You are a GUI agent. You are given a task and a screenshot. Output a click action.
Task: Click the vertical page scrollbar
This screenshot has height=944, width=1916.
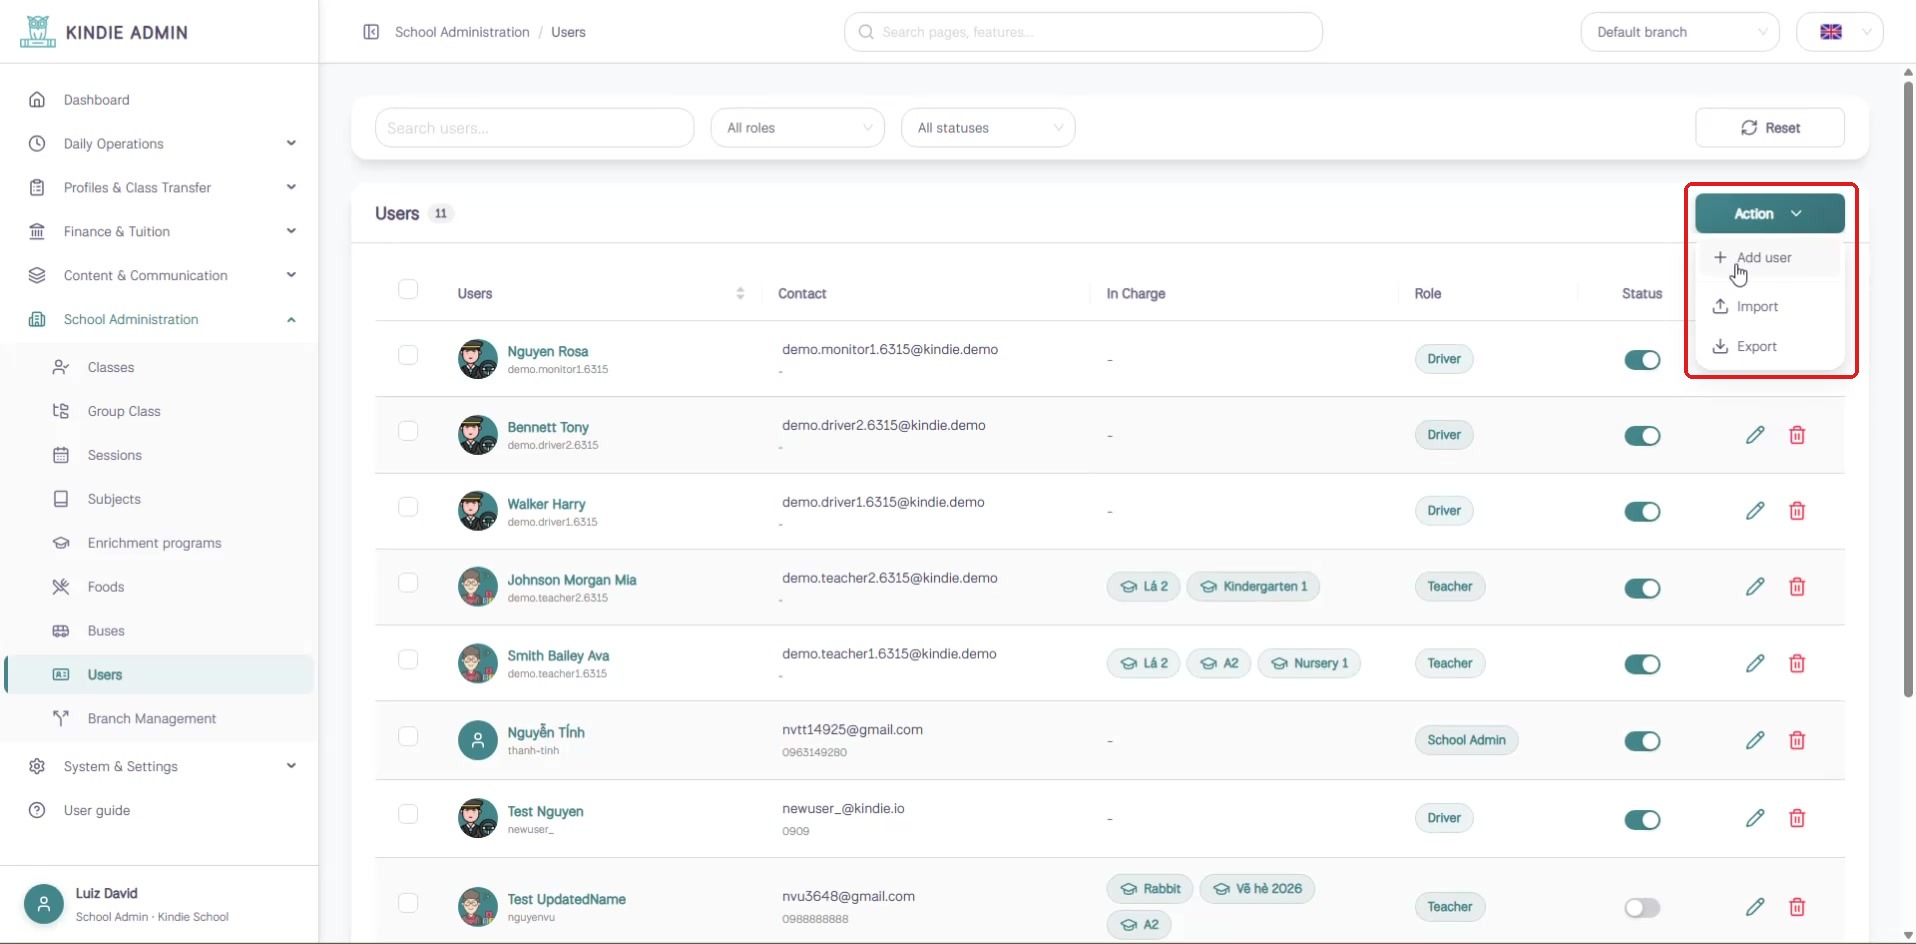[1908, 390]
